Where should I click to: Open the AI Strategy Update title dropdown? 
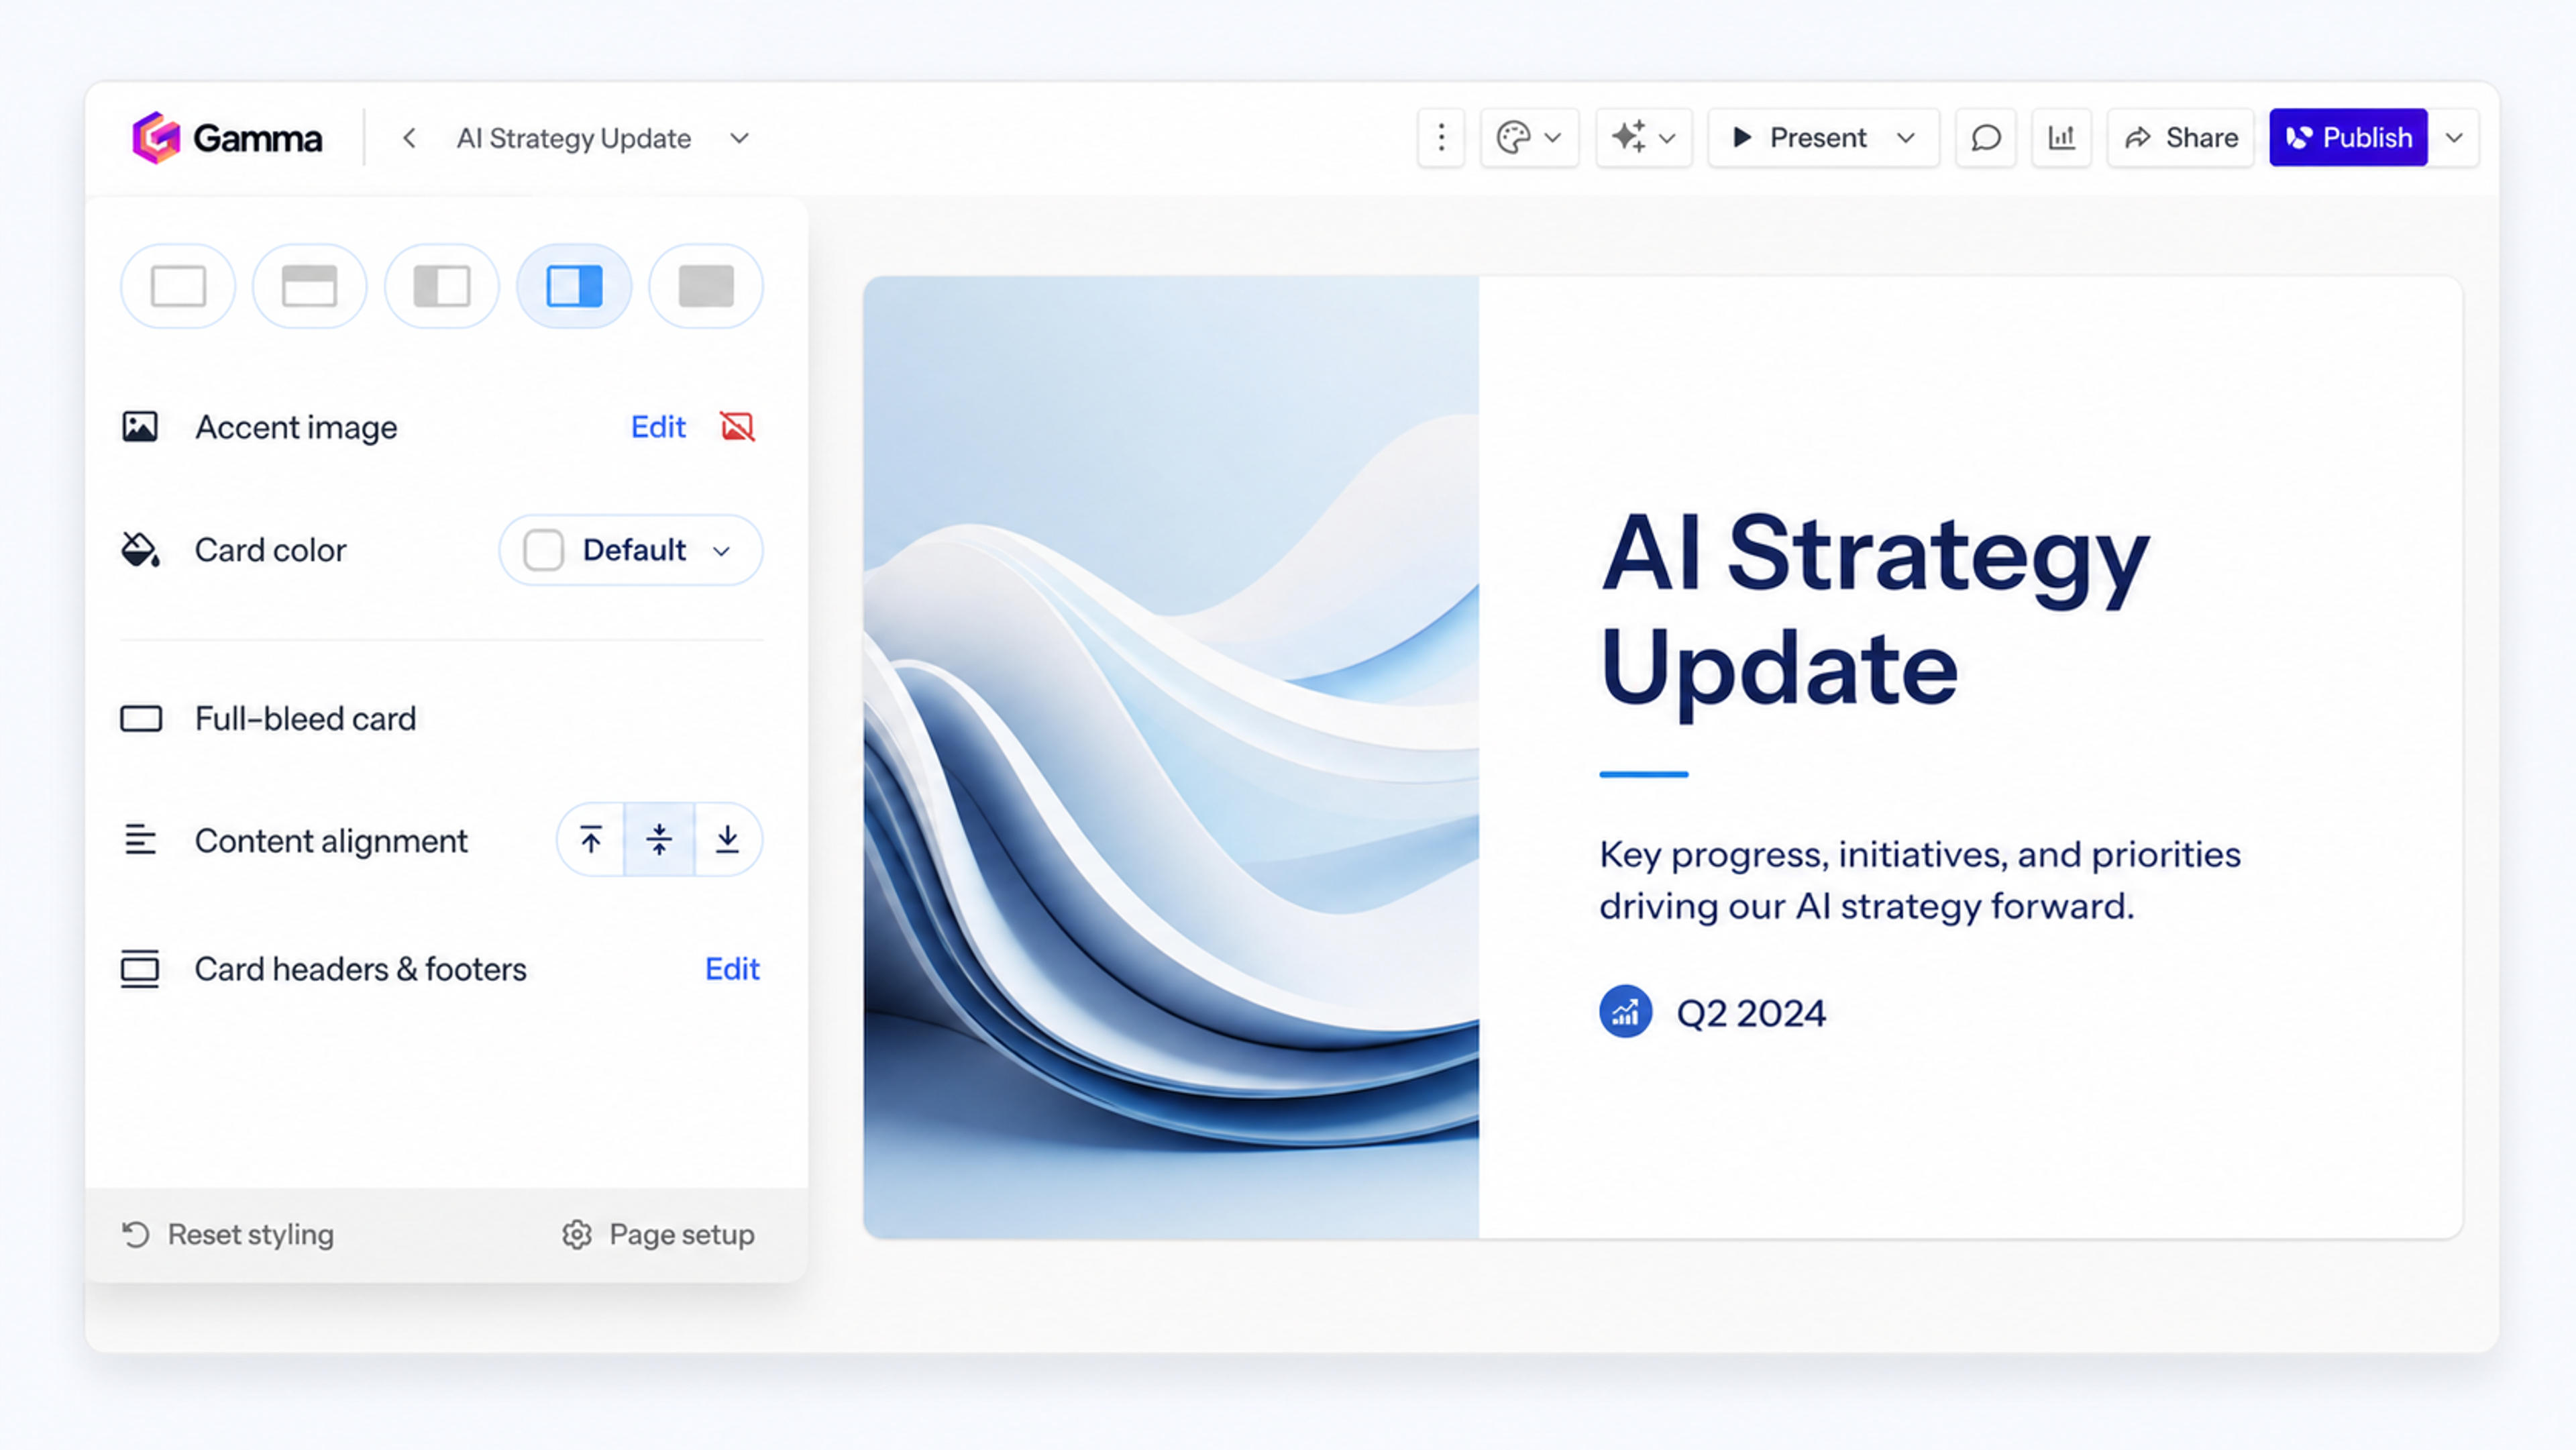click(x=739, y=138)
